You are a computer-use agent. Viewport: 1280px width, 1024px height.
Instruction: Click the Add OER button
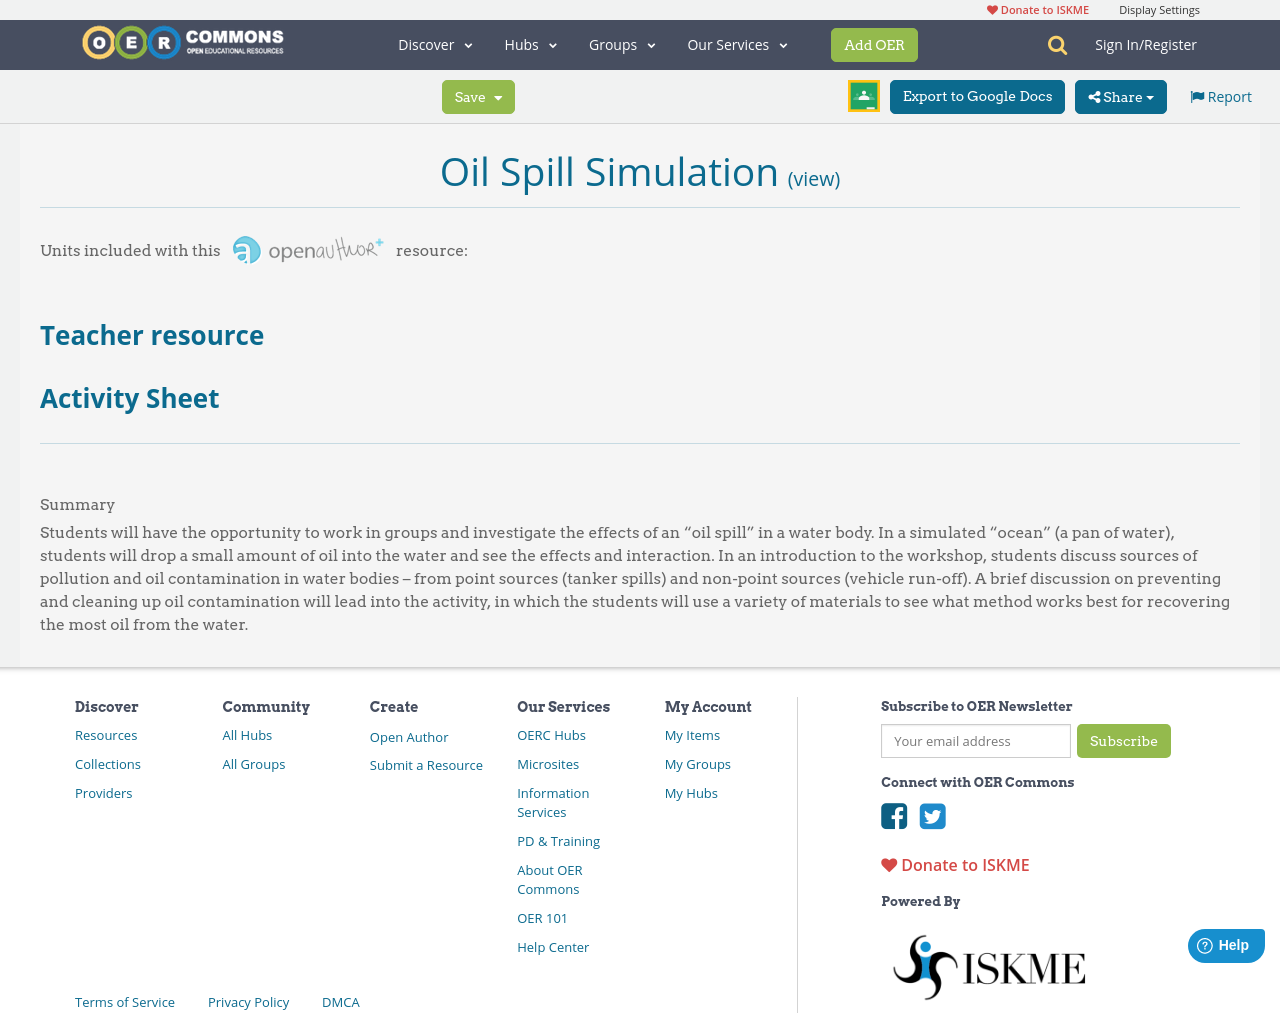[874, 44]
